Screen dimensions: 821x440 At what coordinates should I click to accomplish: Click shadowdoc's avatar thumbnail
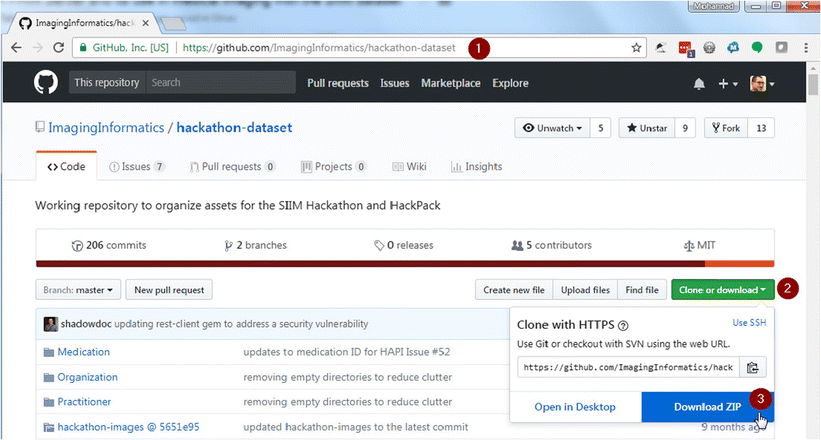[x=50, y=324]
